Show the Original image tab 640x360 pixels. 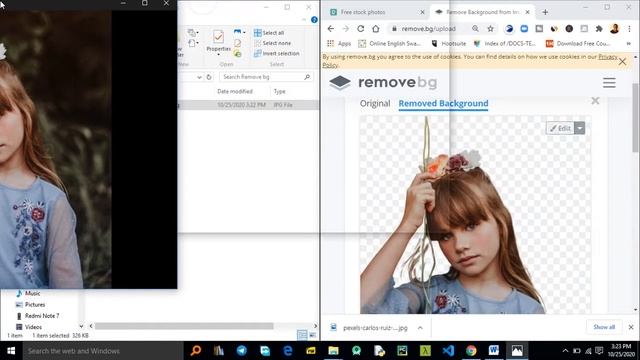pyautogui.click(x=375, y=104)
